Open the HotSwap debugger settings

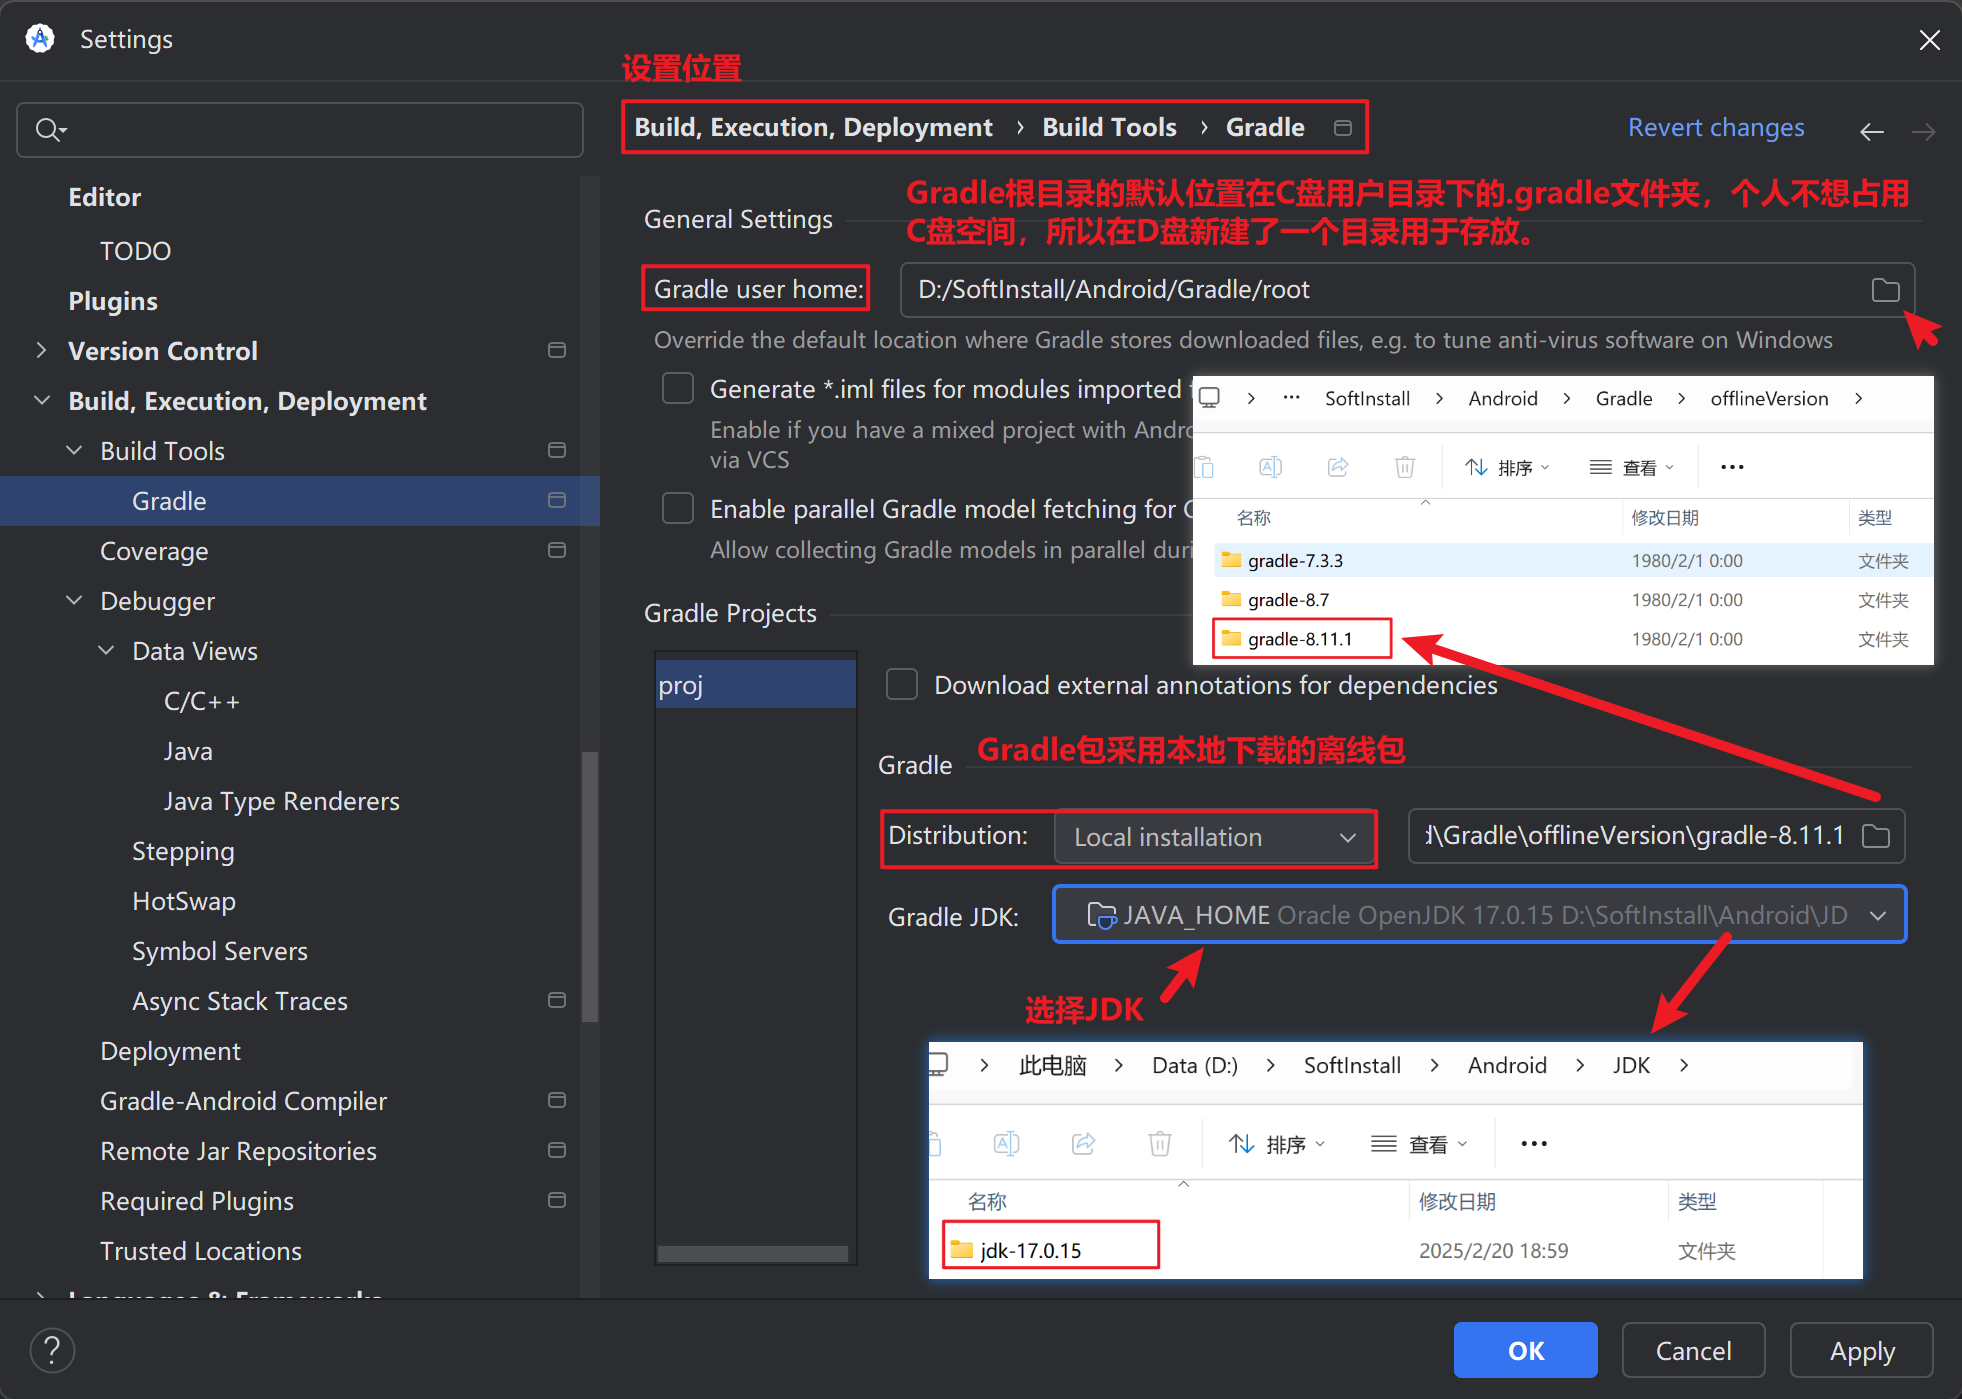coord(184,901)
